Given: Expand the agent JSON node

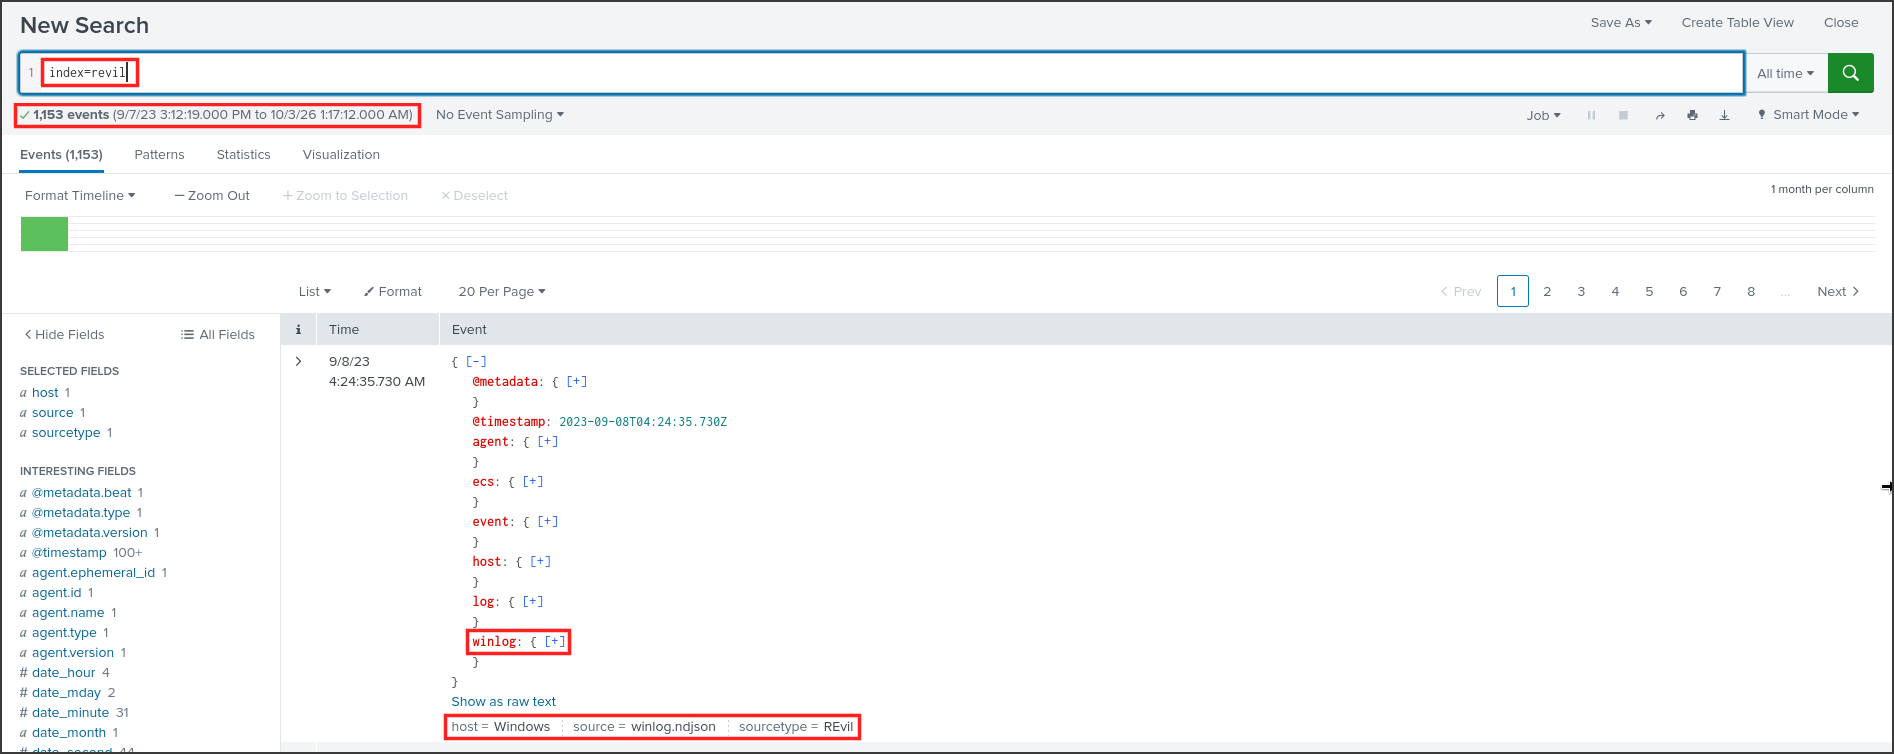Looking at the screenshot, I should click(x=548, y=441).
